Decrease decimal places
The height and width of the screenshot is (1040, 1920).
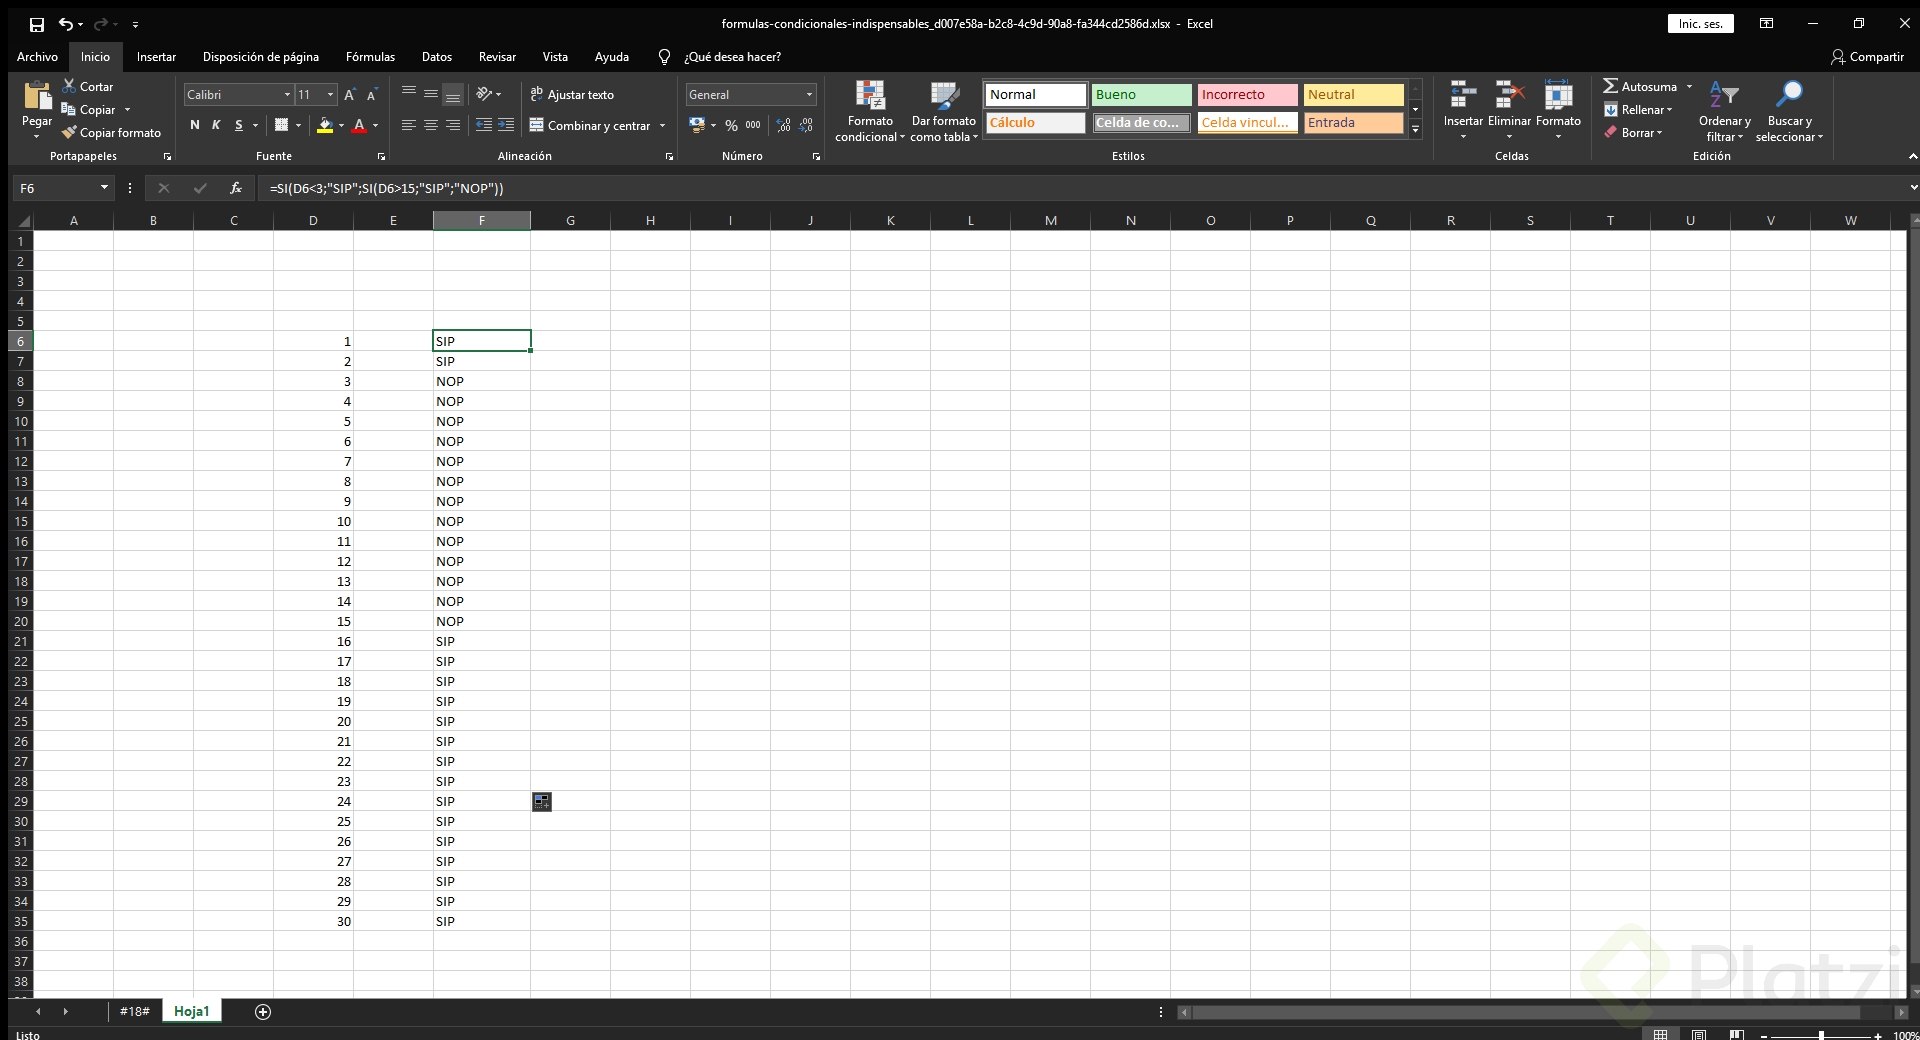[806, 125]
